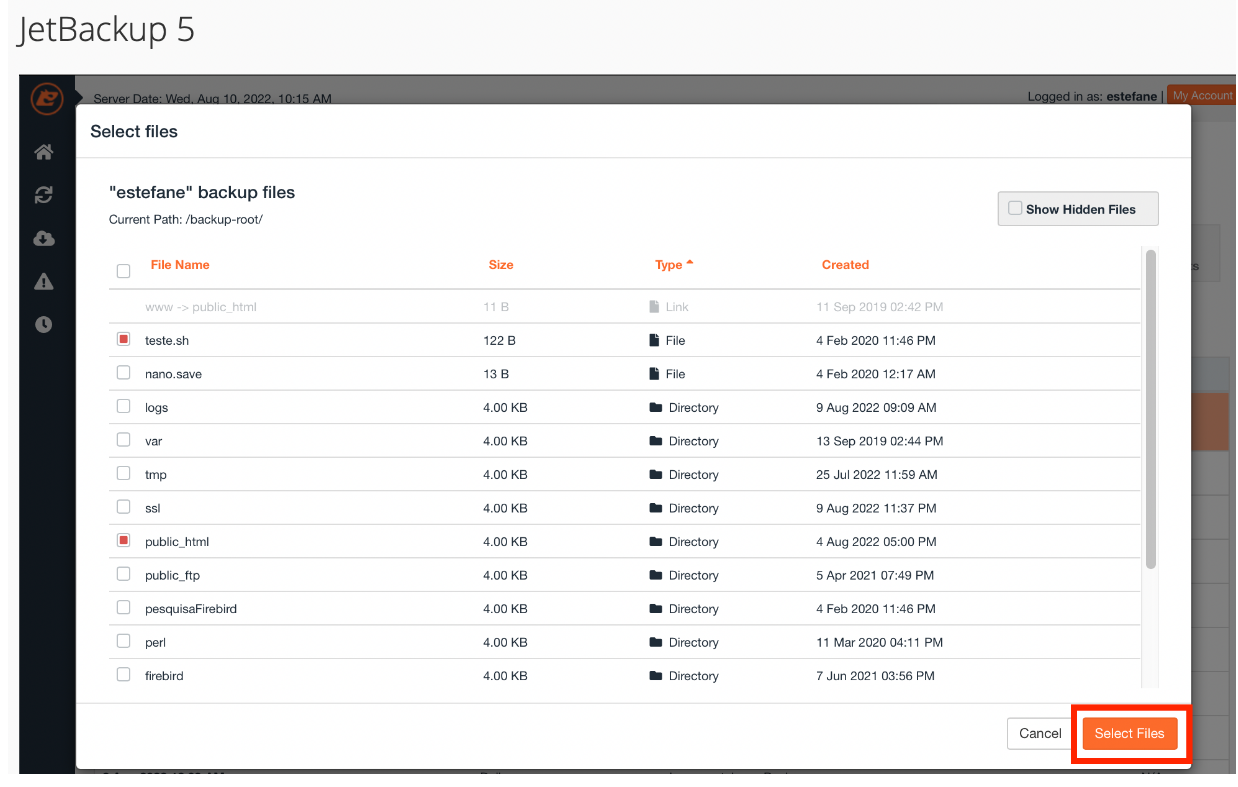Click '5 Apr 2021 07:49 PM' date
The width and height of the screenshot is (1238, 787).
click(x=875, y=575)
